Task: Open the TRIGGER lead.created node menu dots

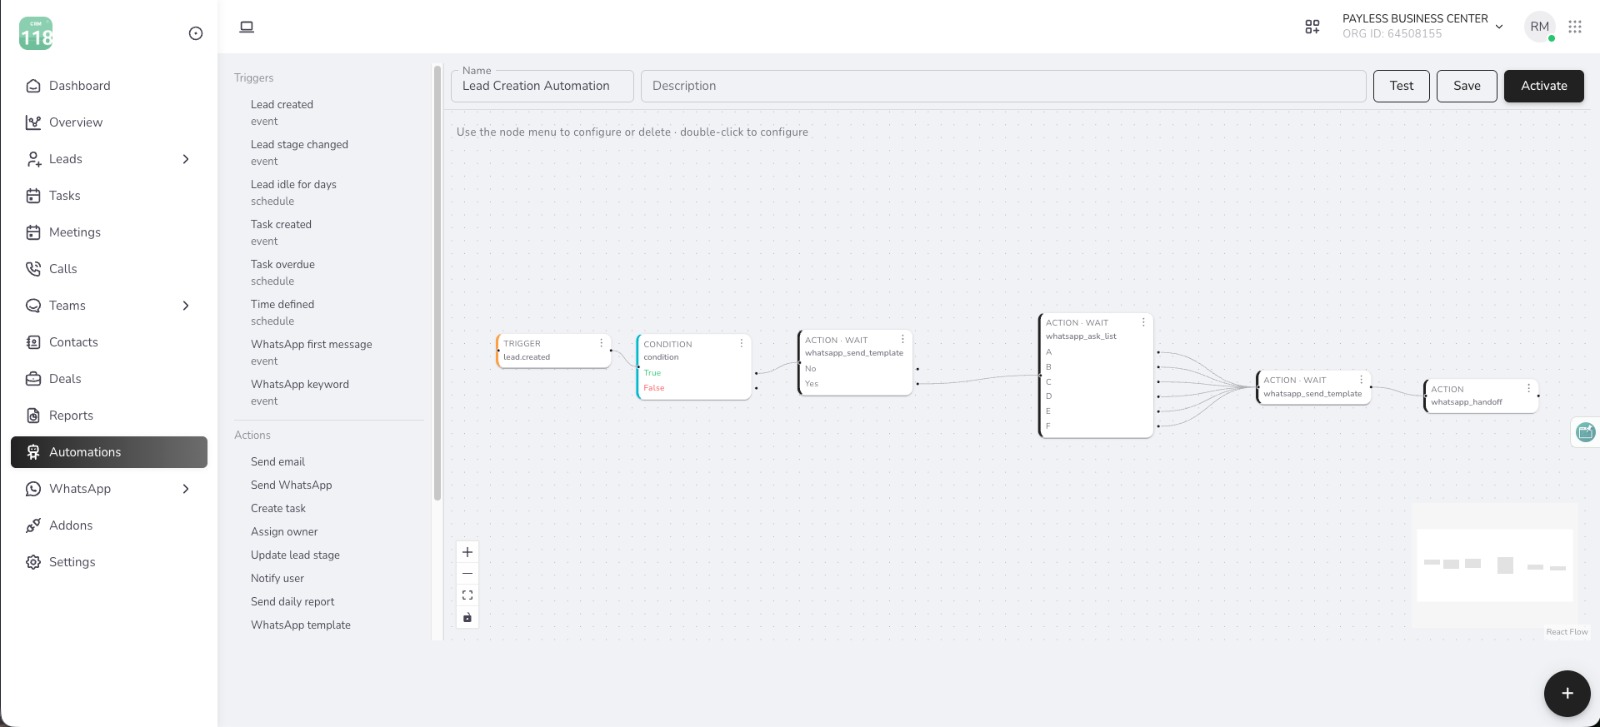Action: pyautogui.click(x=601, y=343)
